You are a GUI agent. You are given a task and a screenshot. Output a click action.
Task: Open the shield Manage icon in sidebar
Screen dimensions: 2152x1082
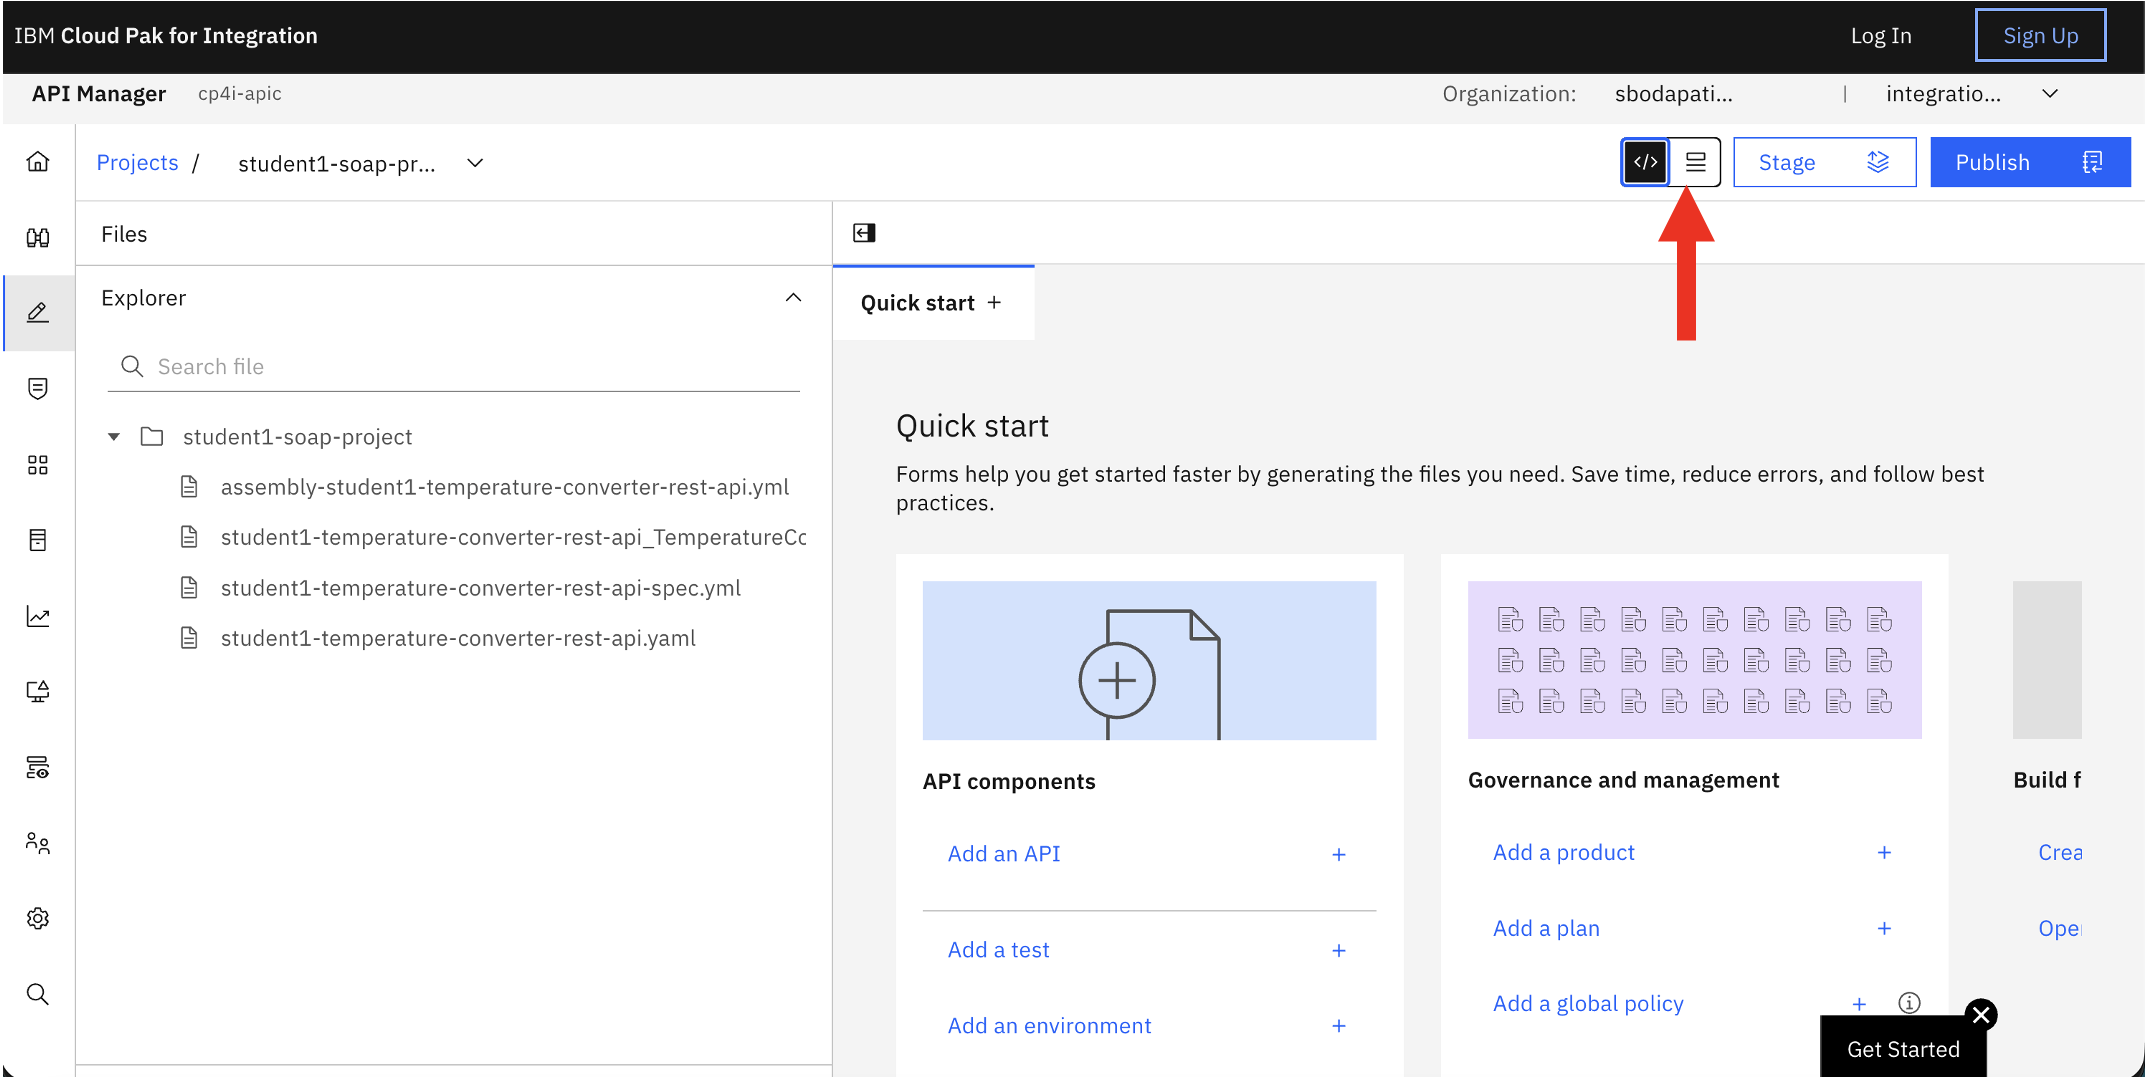pyautogui.click(x=38, y=389)
